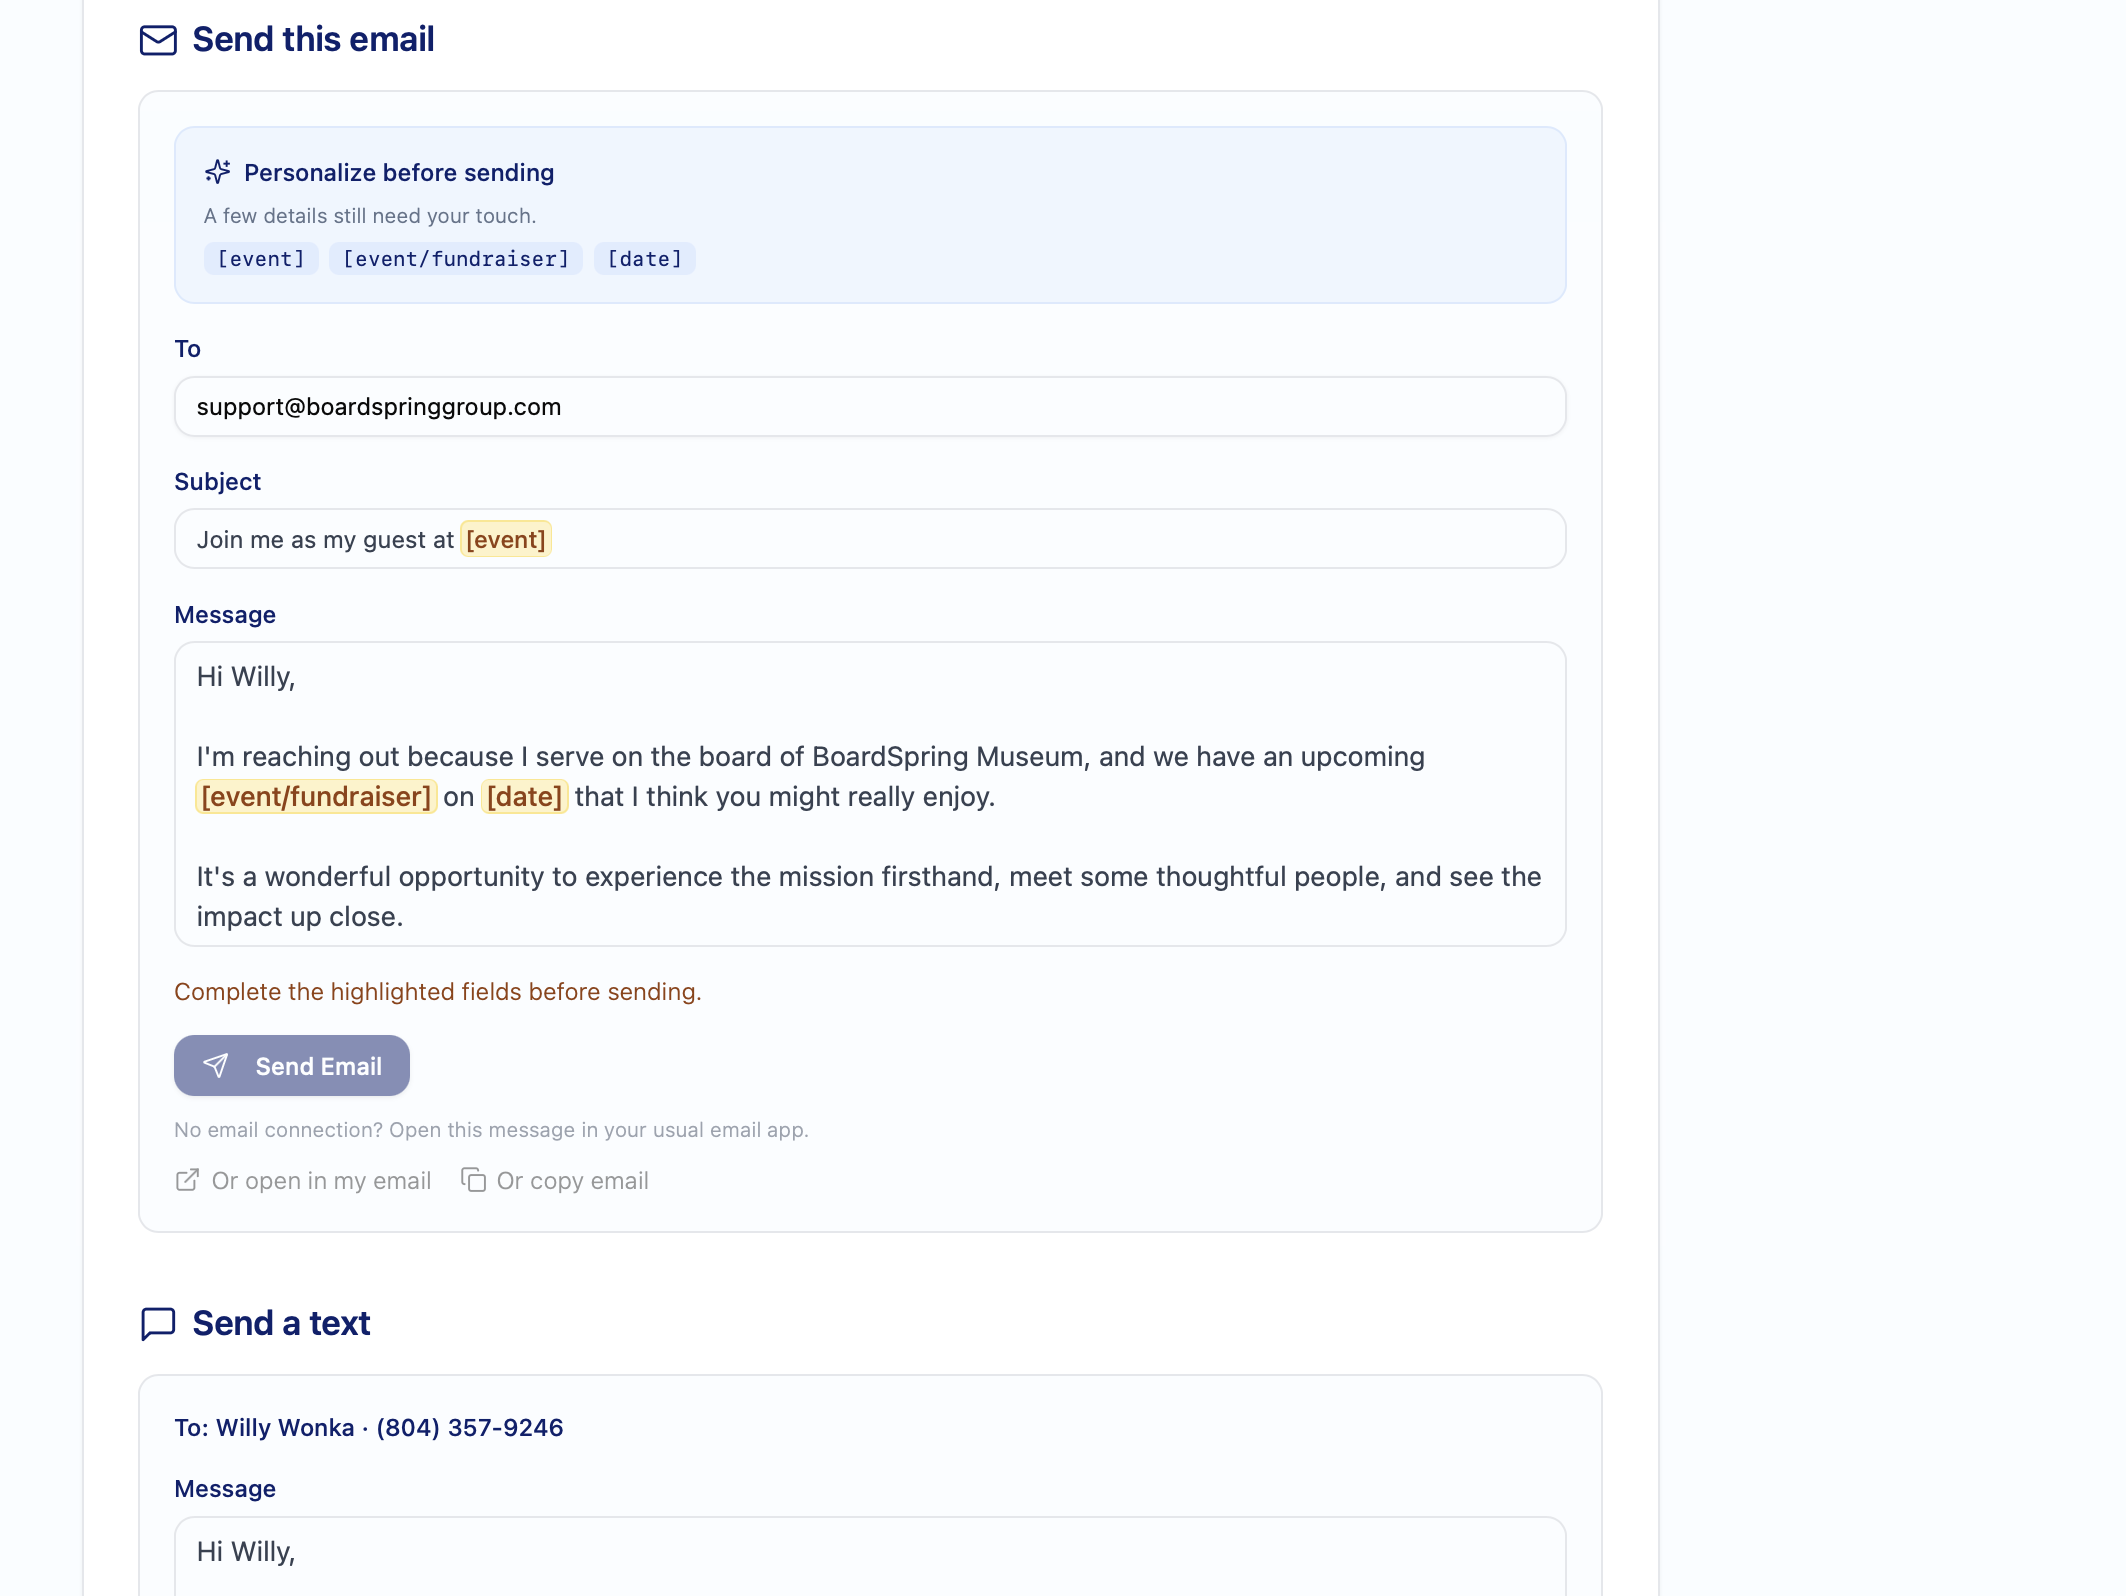Click the 'No email connection?' hint text
The height and width of the screenshot is (1596, 2126).
(491, 1130)
